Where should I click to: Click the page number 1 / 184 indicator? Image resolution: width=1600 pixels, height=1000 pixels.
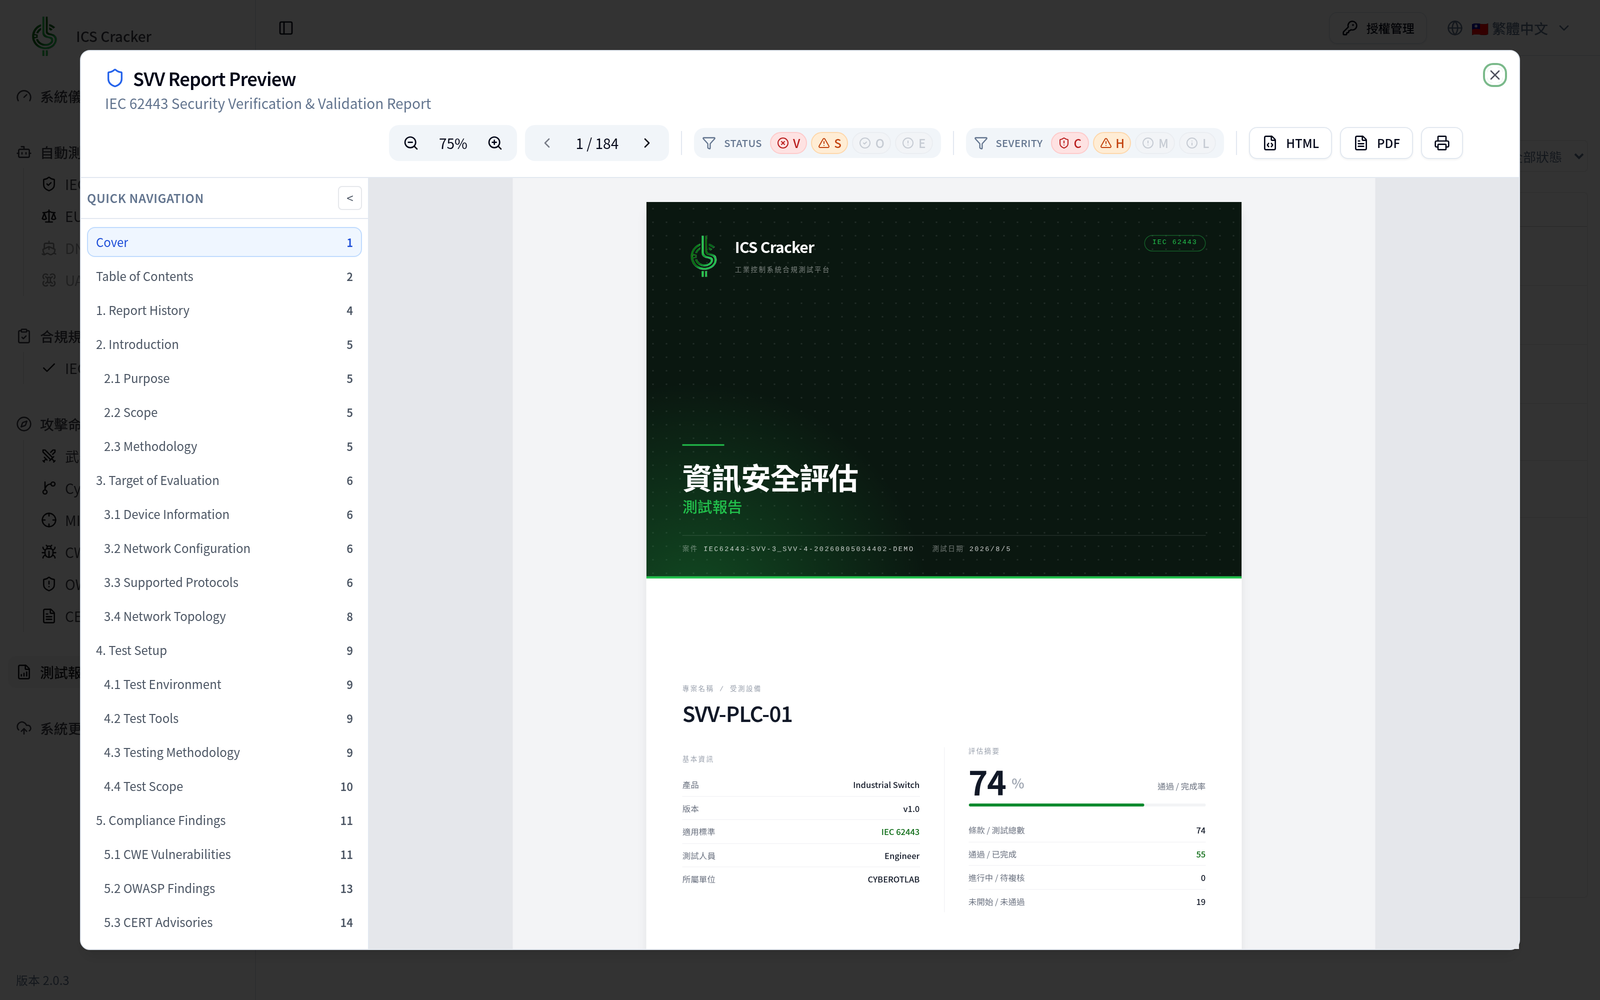(597, 143)
